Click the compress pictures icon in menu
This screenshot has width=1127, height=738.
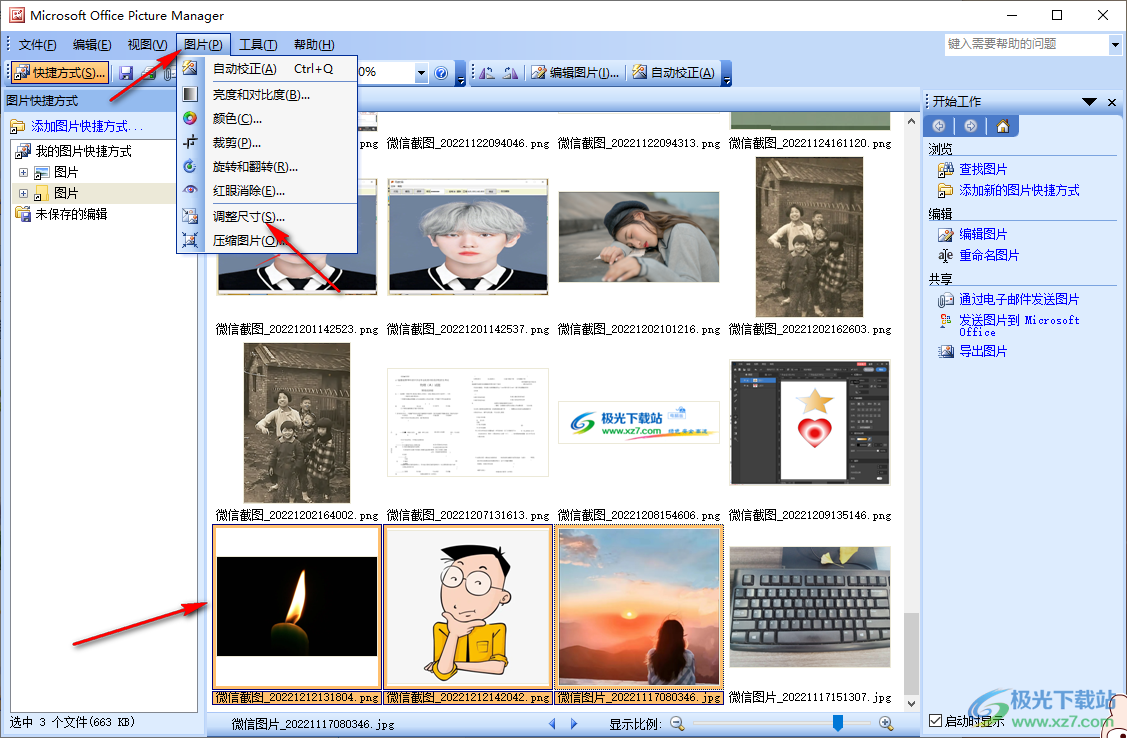coord(190,240)
